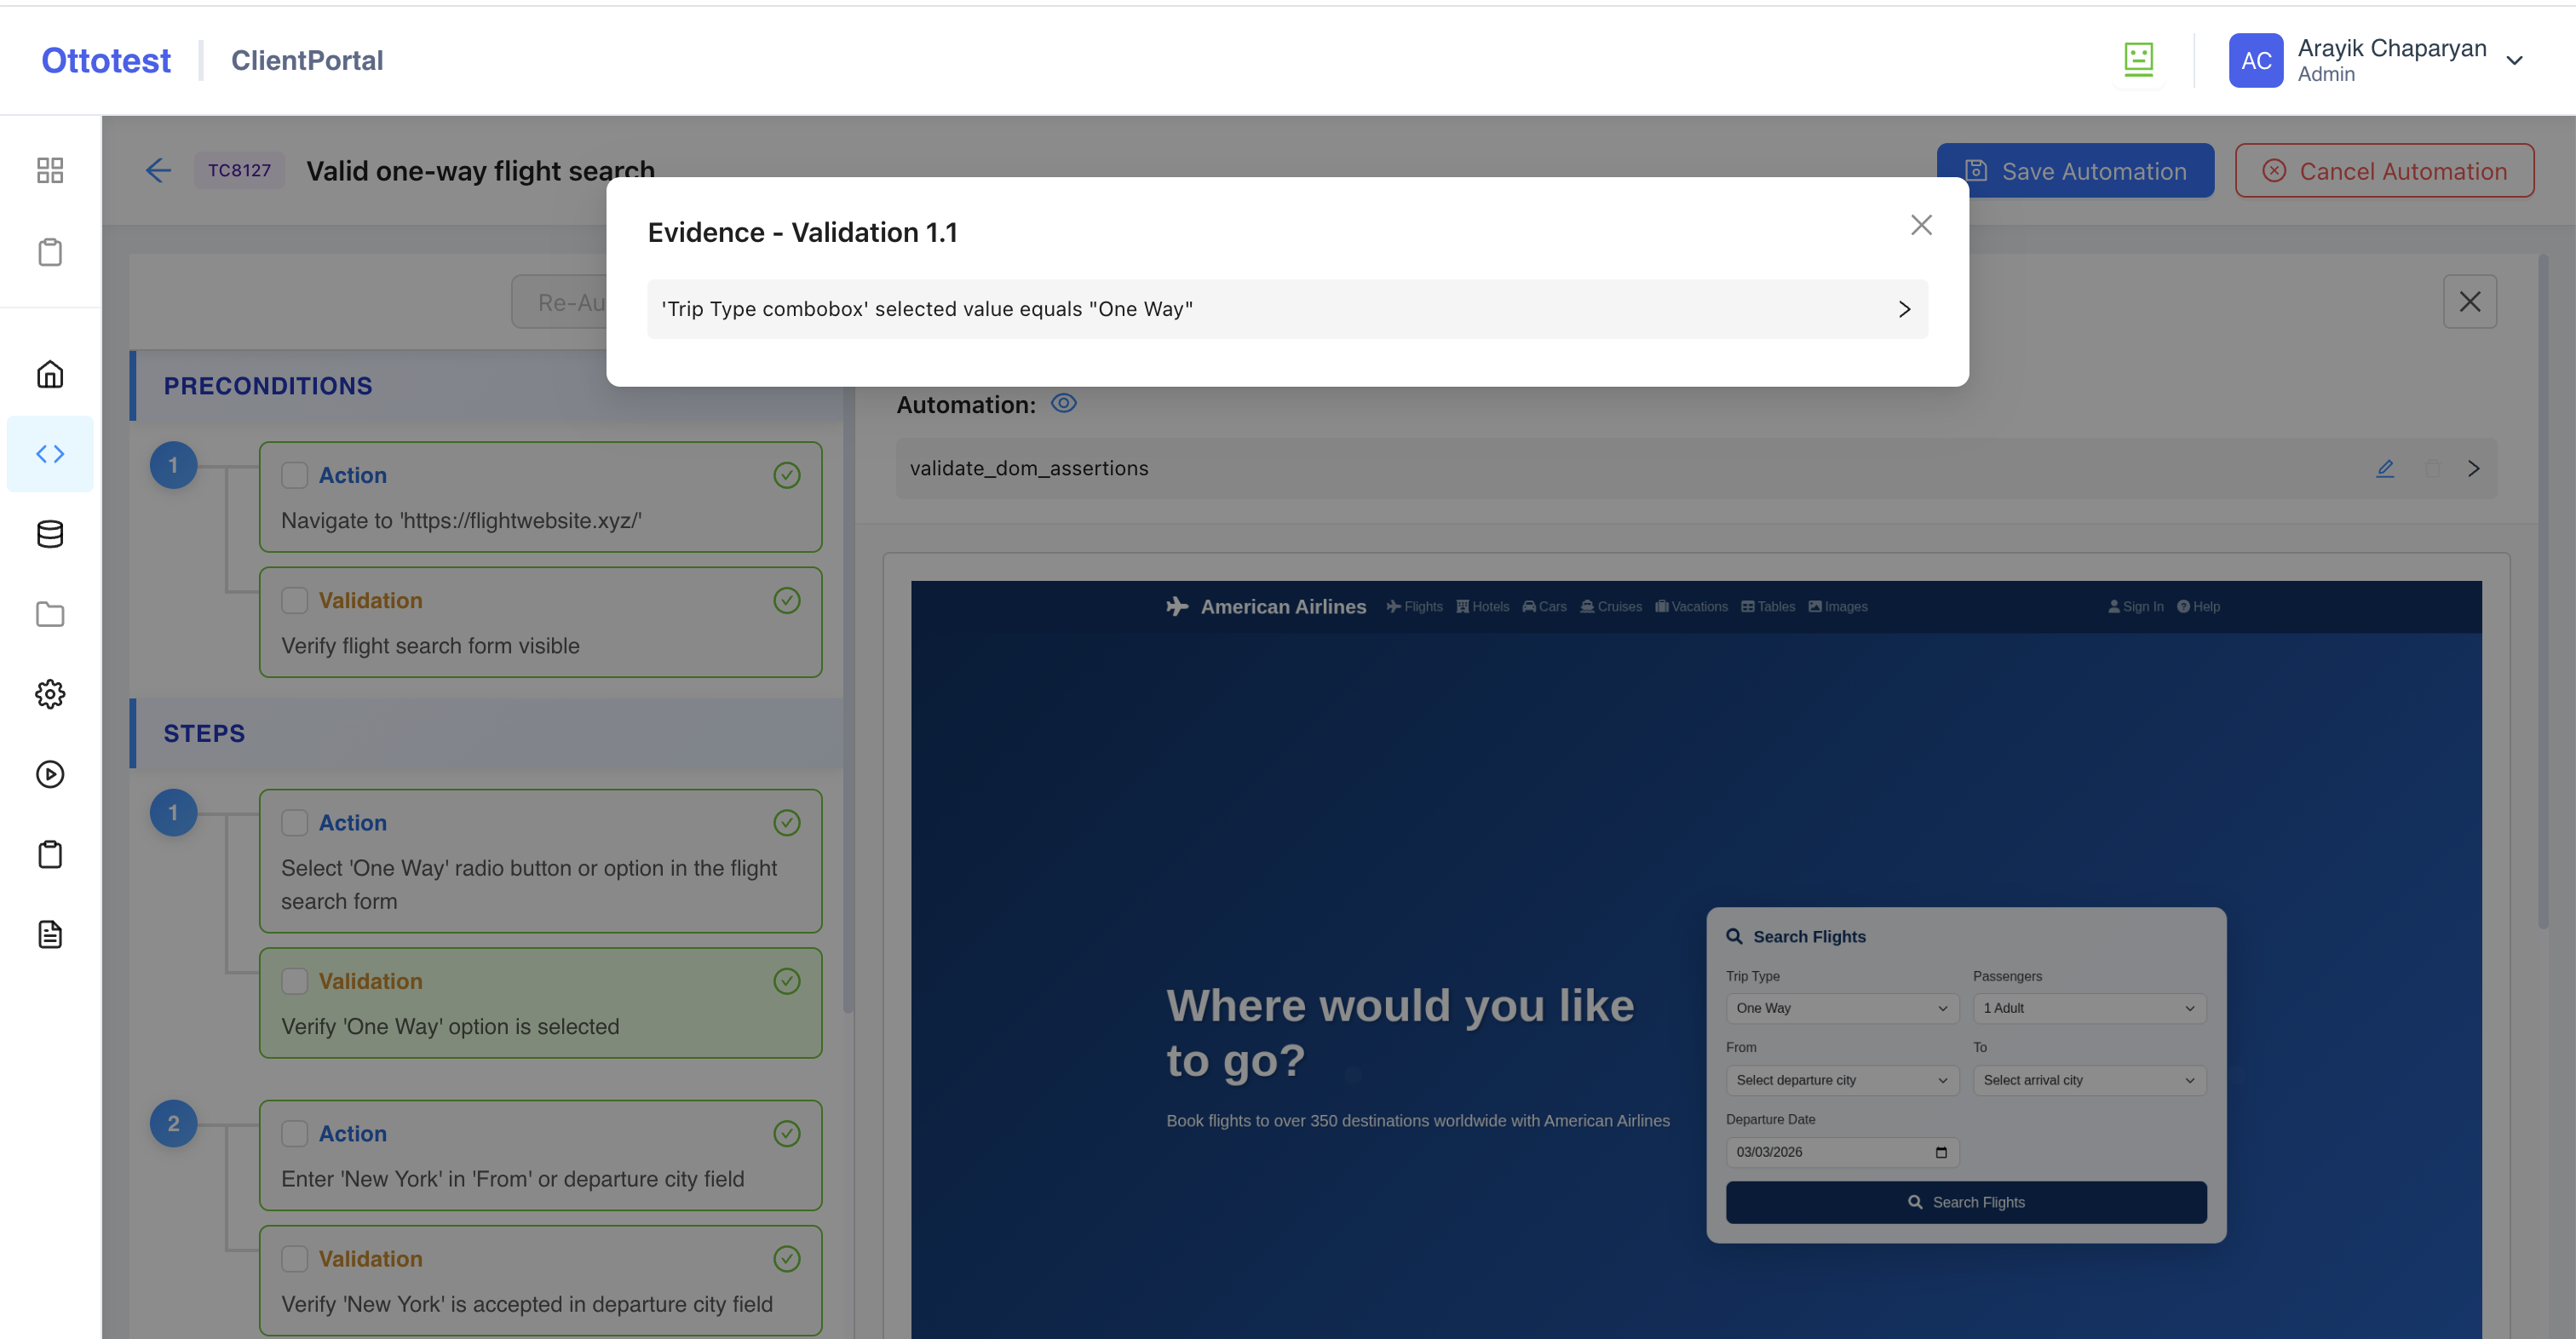Viewport: 2576px width, 1339px height.
Task: Open the play circle sidebar icon
Action: pos(50,774)
